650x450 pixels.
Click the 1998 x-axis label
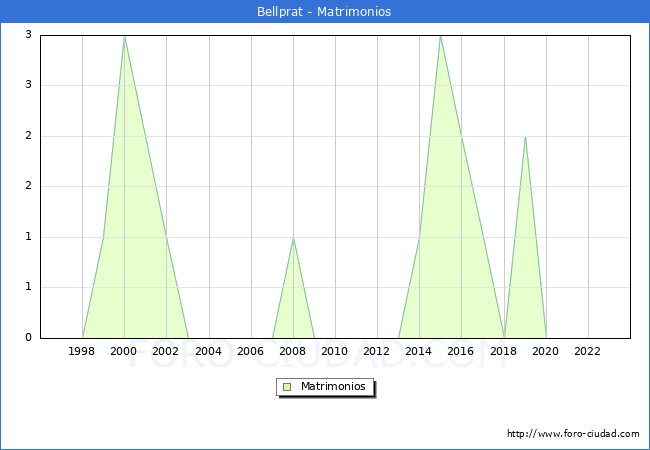[81, 351]
